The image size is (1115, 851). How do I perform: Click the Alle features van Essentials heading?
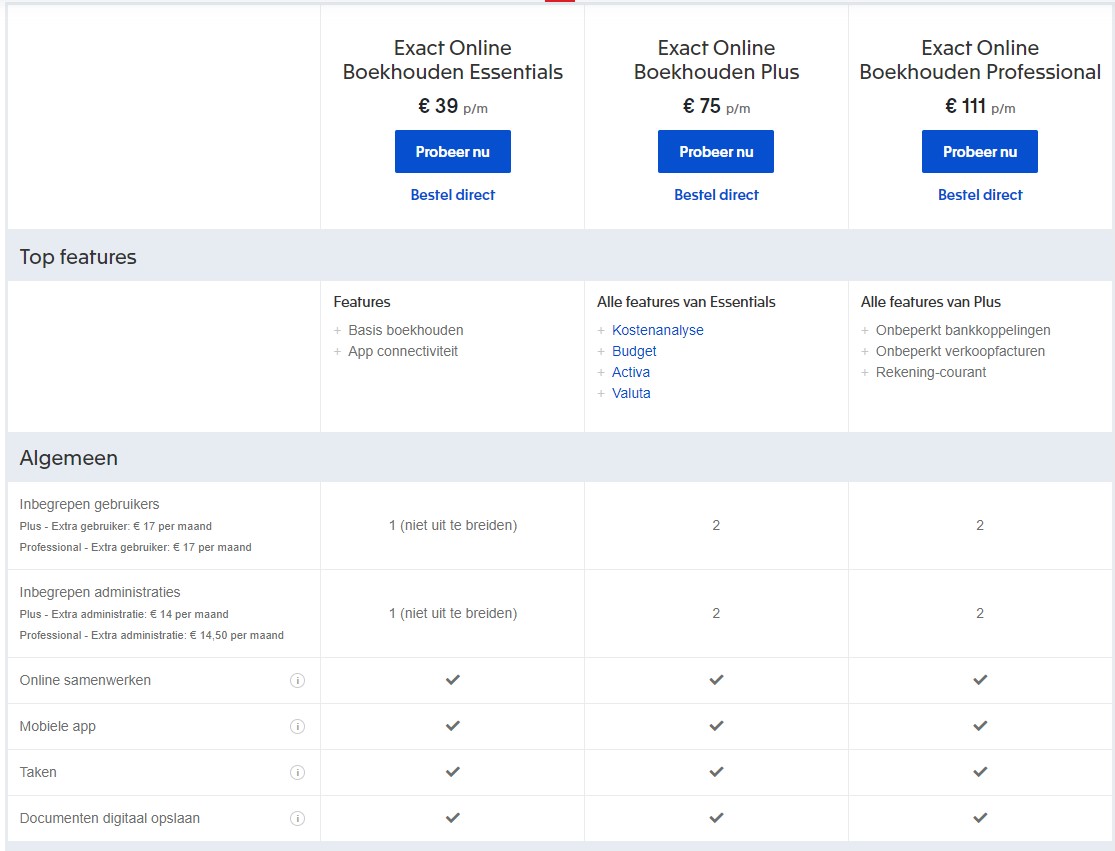[x=686, y=301]
